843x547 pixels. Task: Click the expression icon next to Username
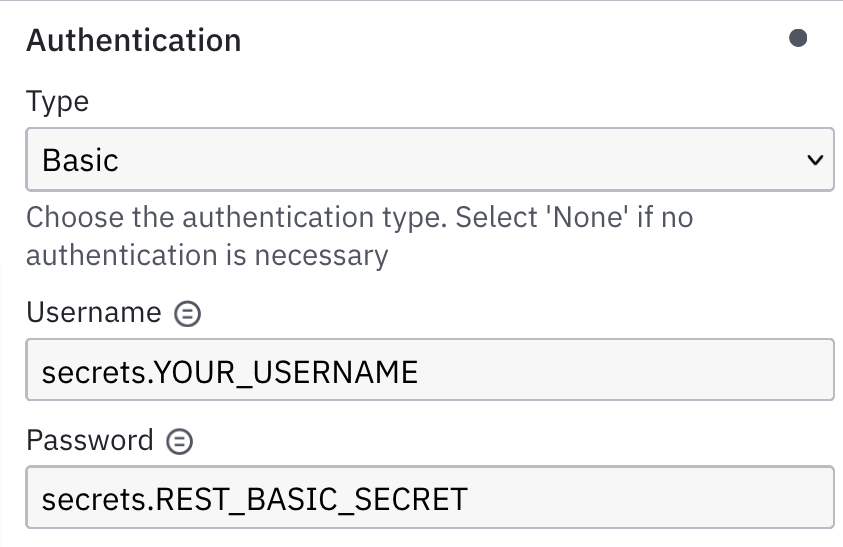pyautogui.click(x=187, y=314)
